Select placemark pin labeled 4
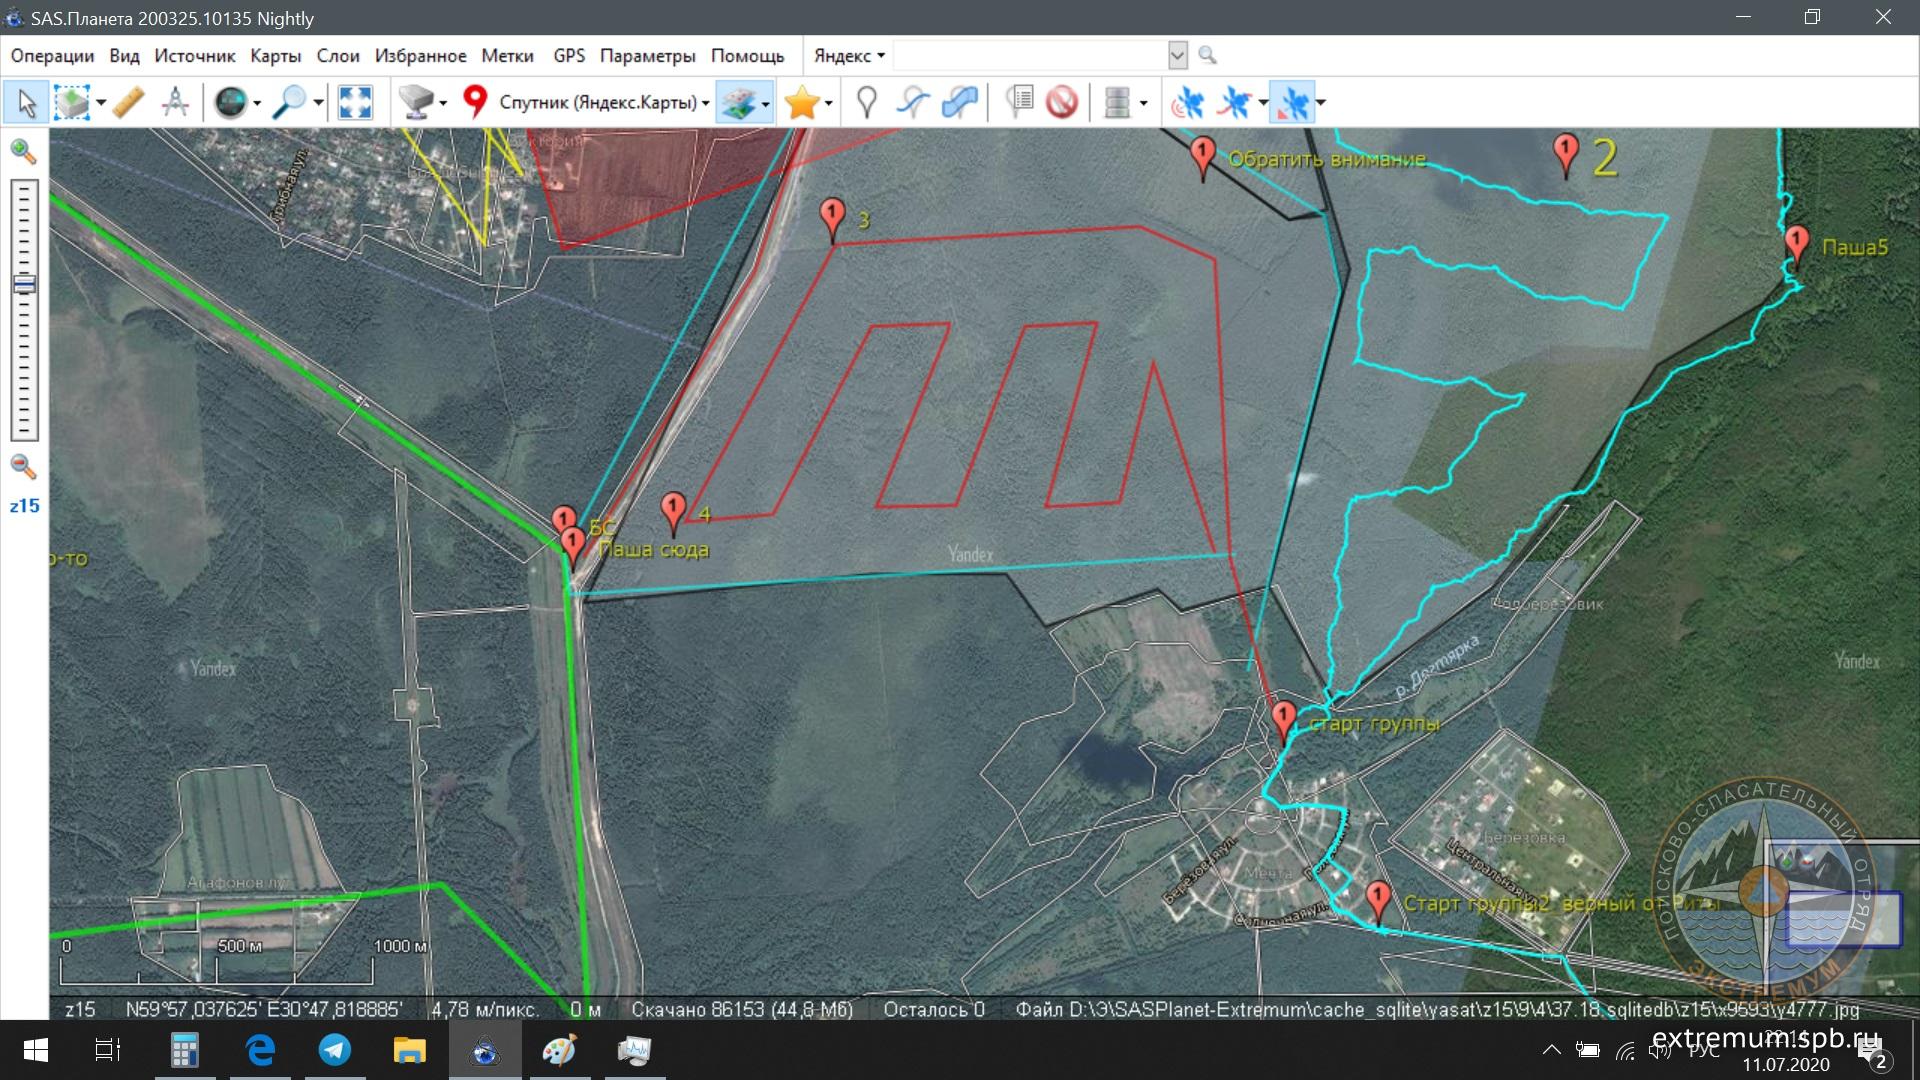 tap(673, 513)
